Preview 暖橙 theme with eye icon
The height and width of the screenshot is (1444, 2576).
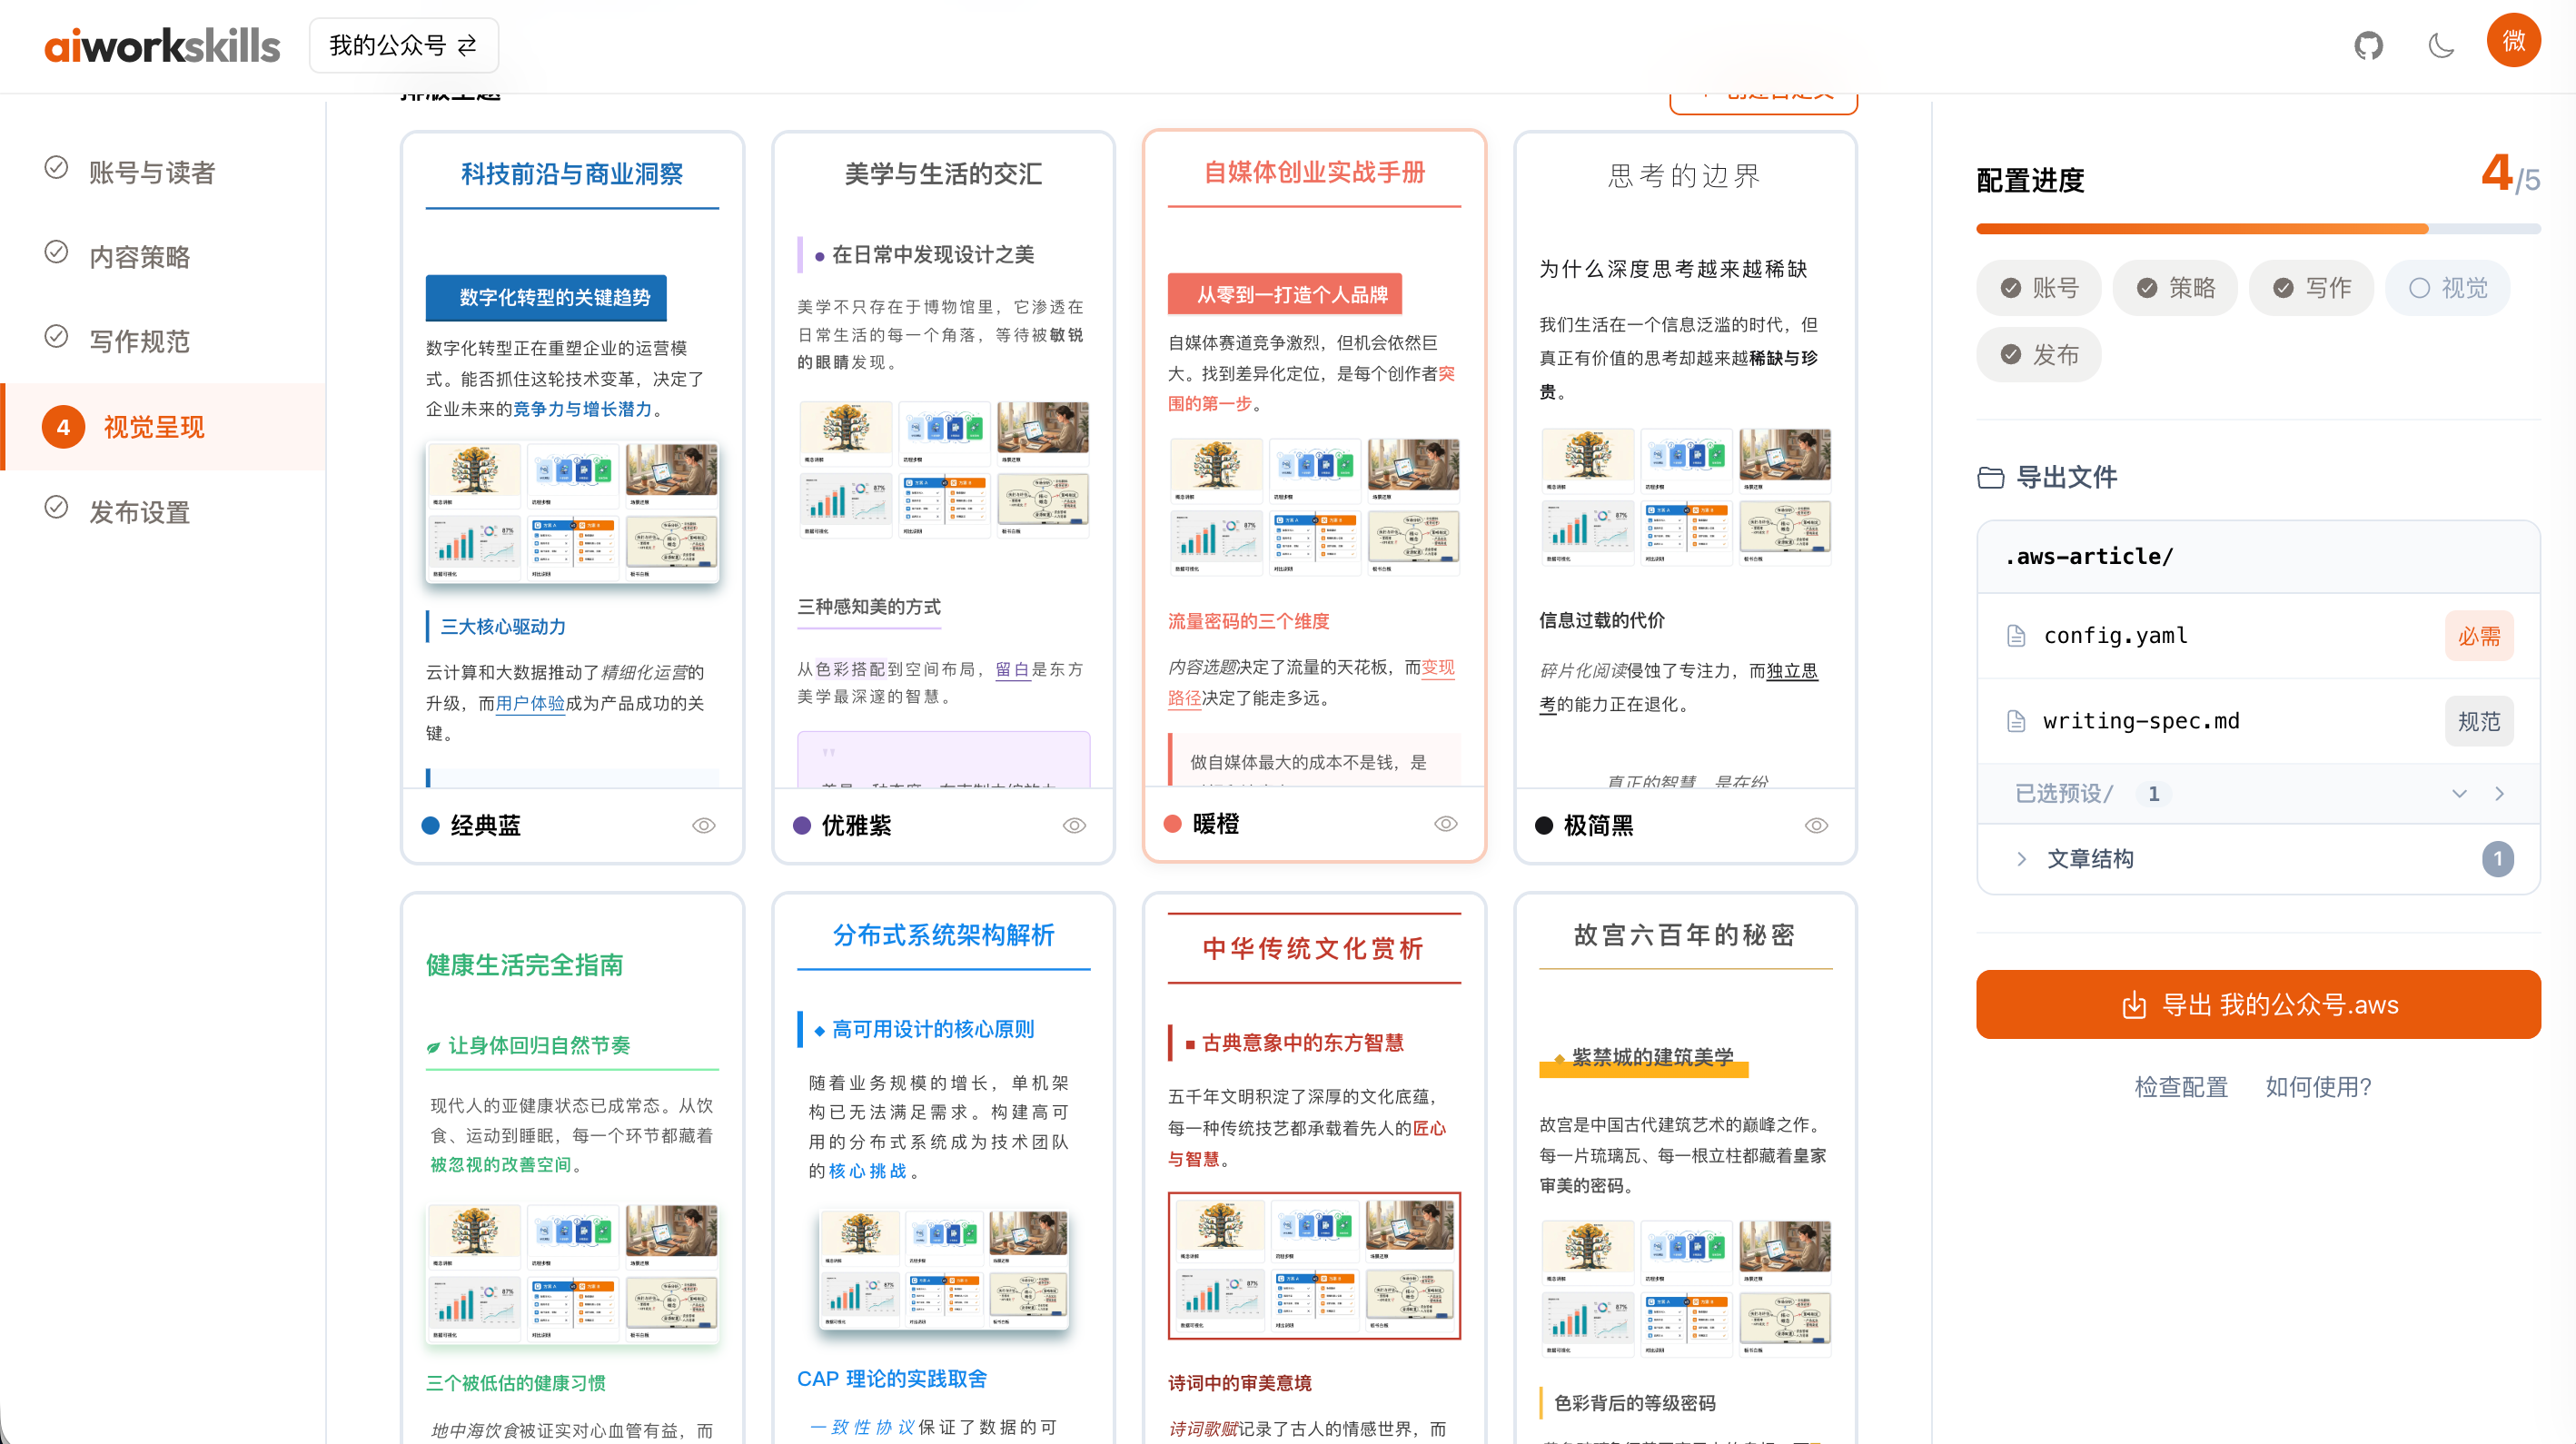coord(1445,823)
